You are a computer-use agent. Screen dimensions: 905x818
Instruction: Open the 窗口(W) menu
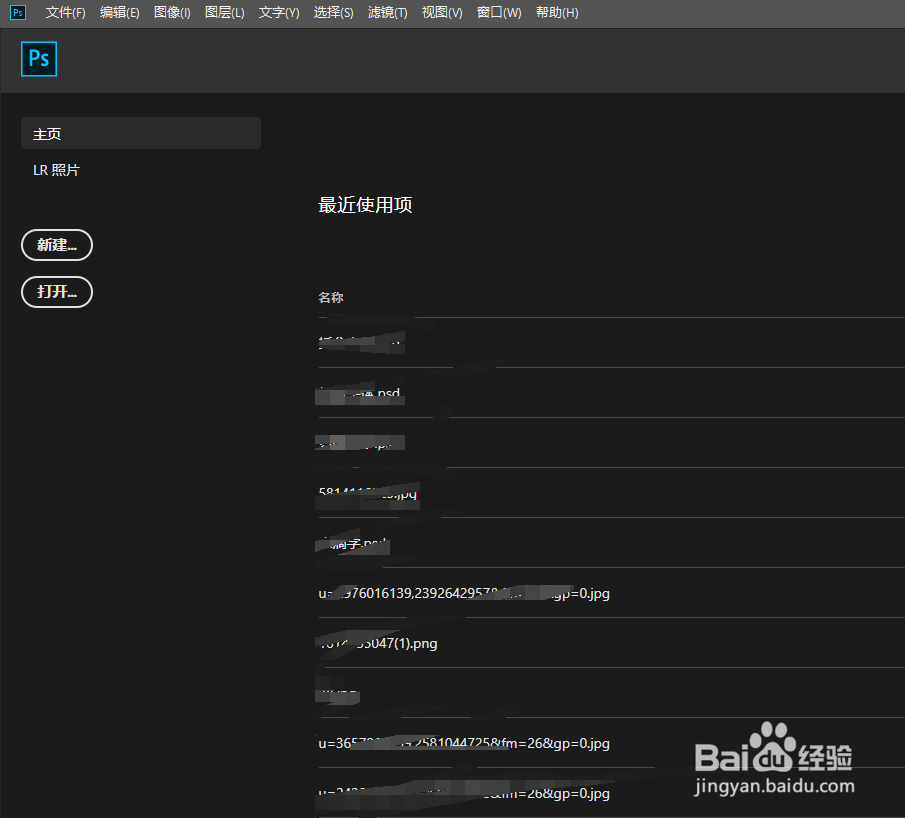[499, 12]
